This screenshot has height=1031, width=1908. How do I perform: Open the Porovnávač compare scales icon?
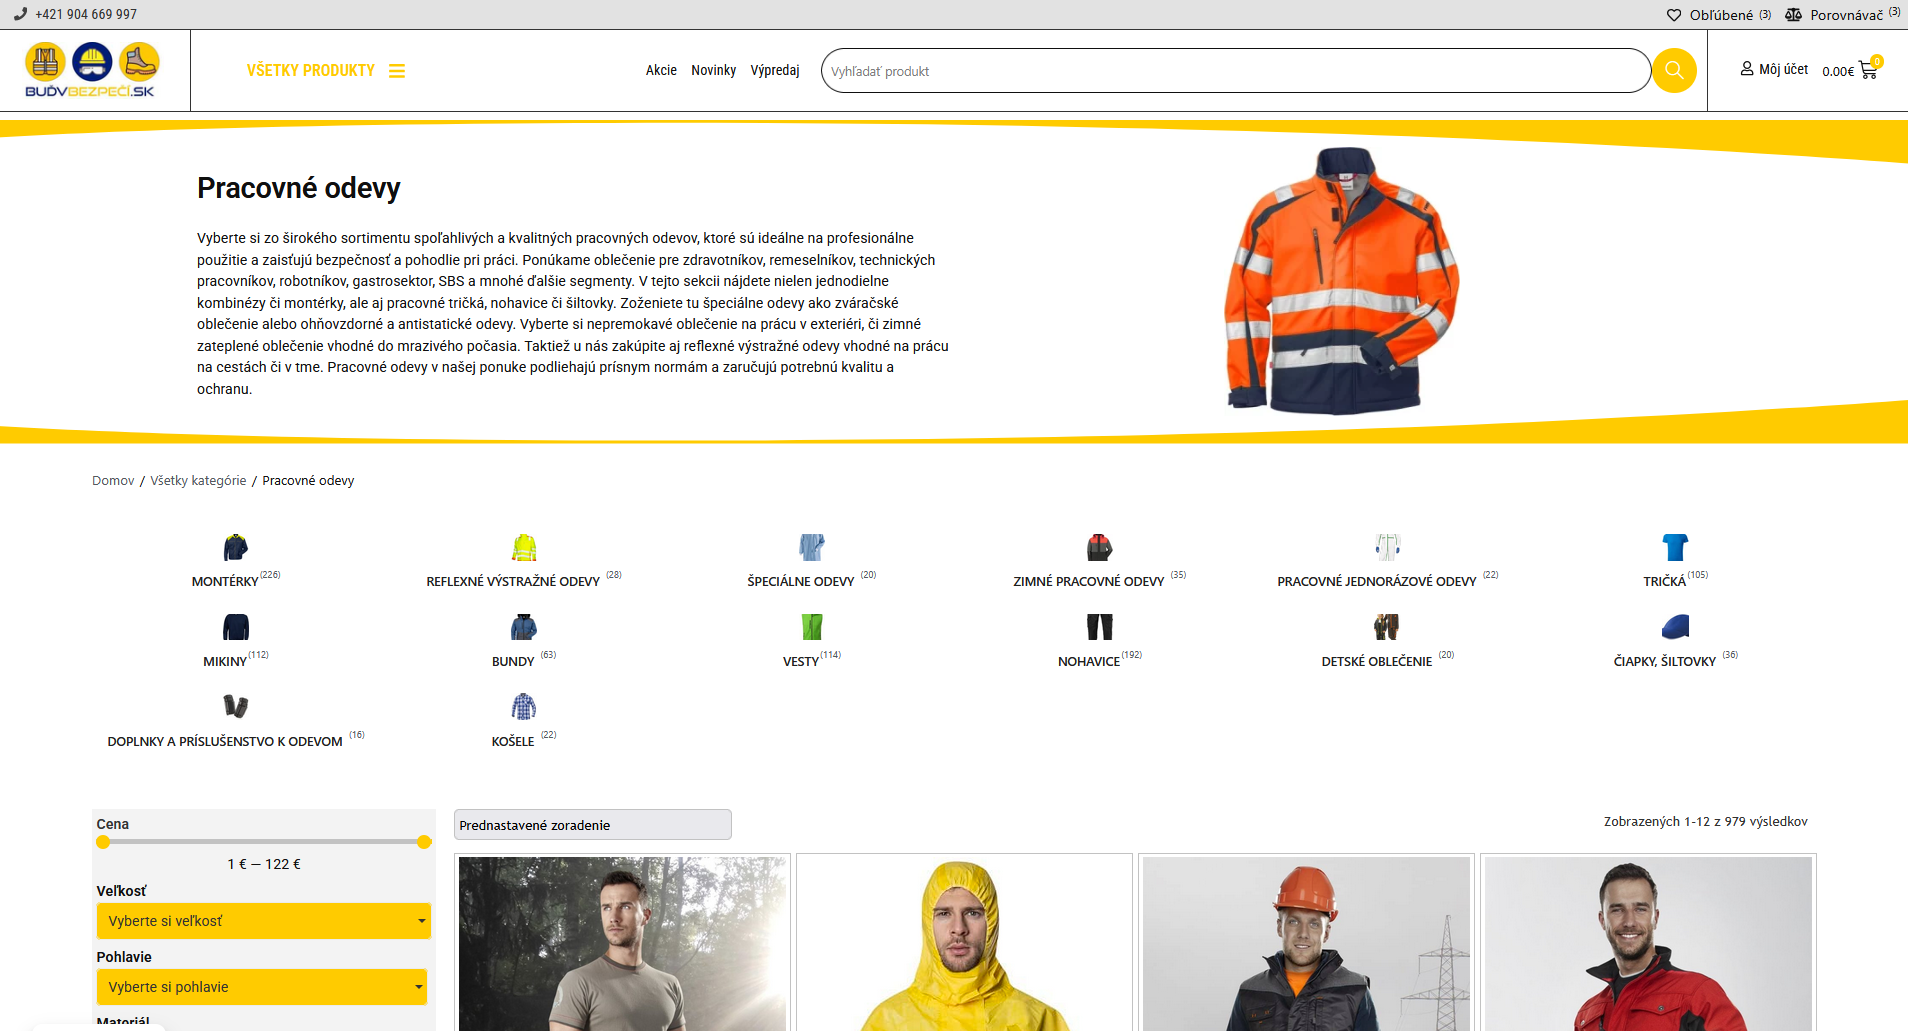tap(1793, 15)
